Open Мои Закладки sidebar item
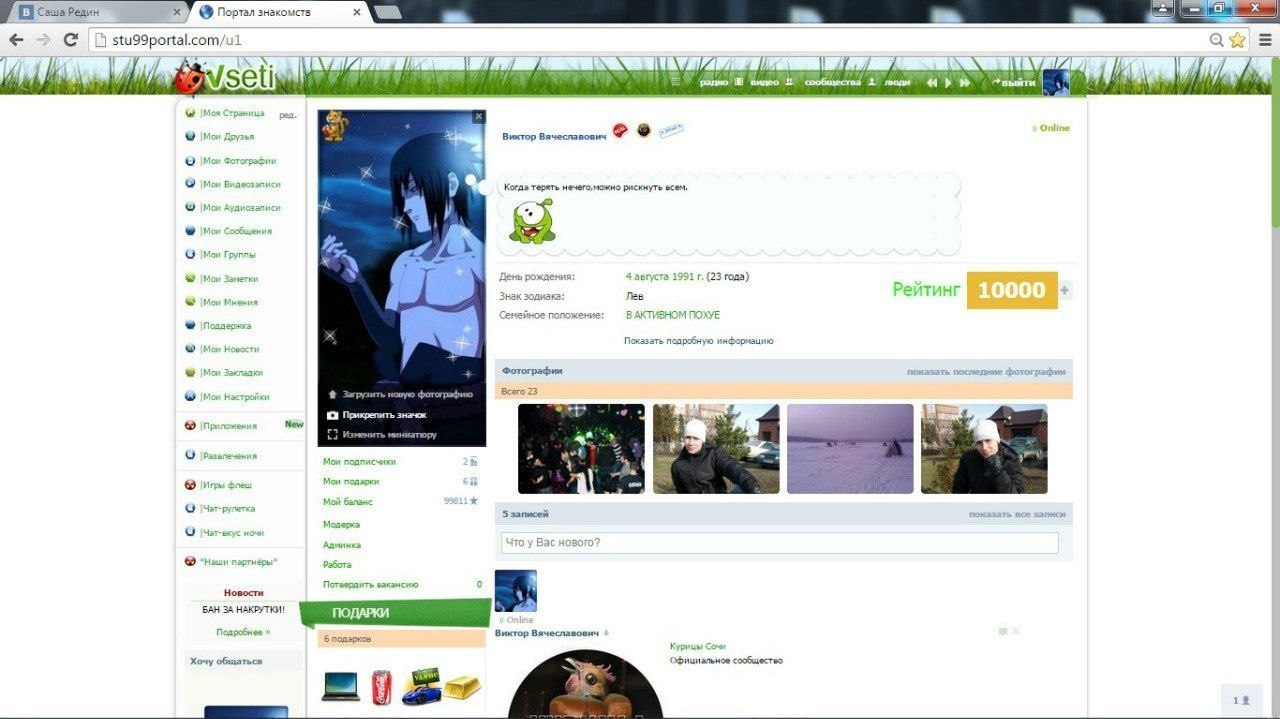 tap(232, 373)
